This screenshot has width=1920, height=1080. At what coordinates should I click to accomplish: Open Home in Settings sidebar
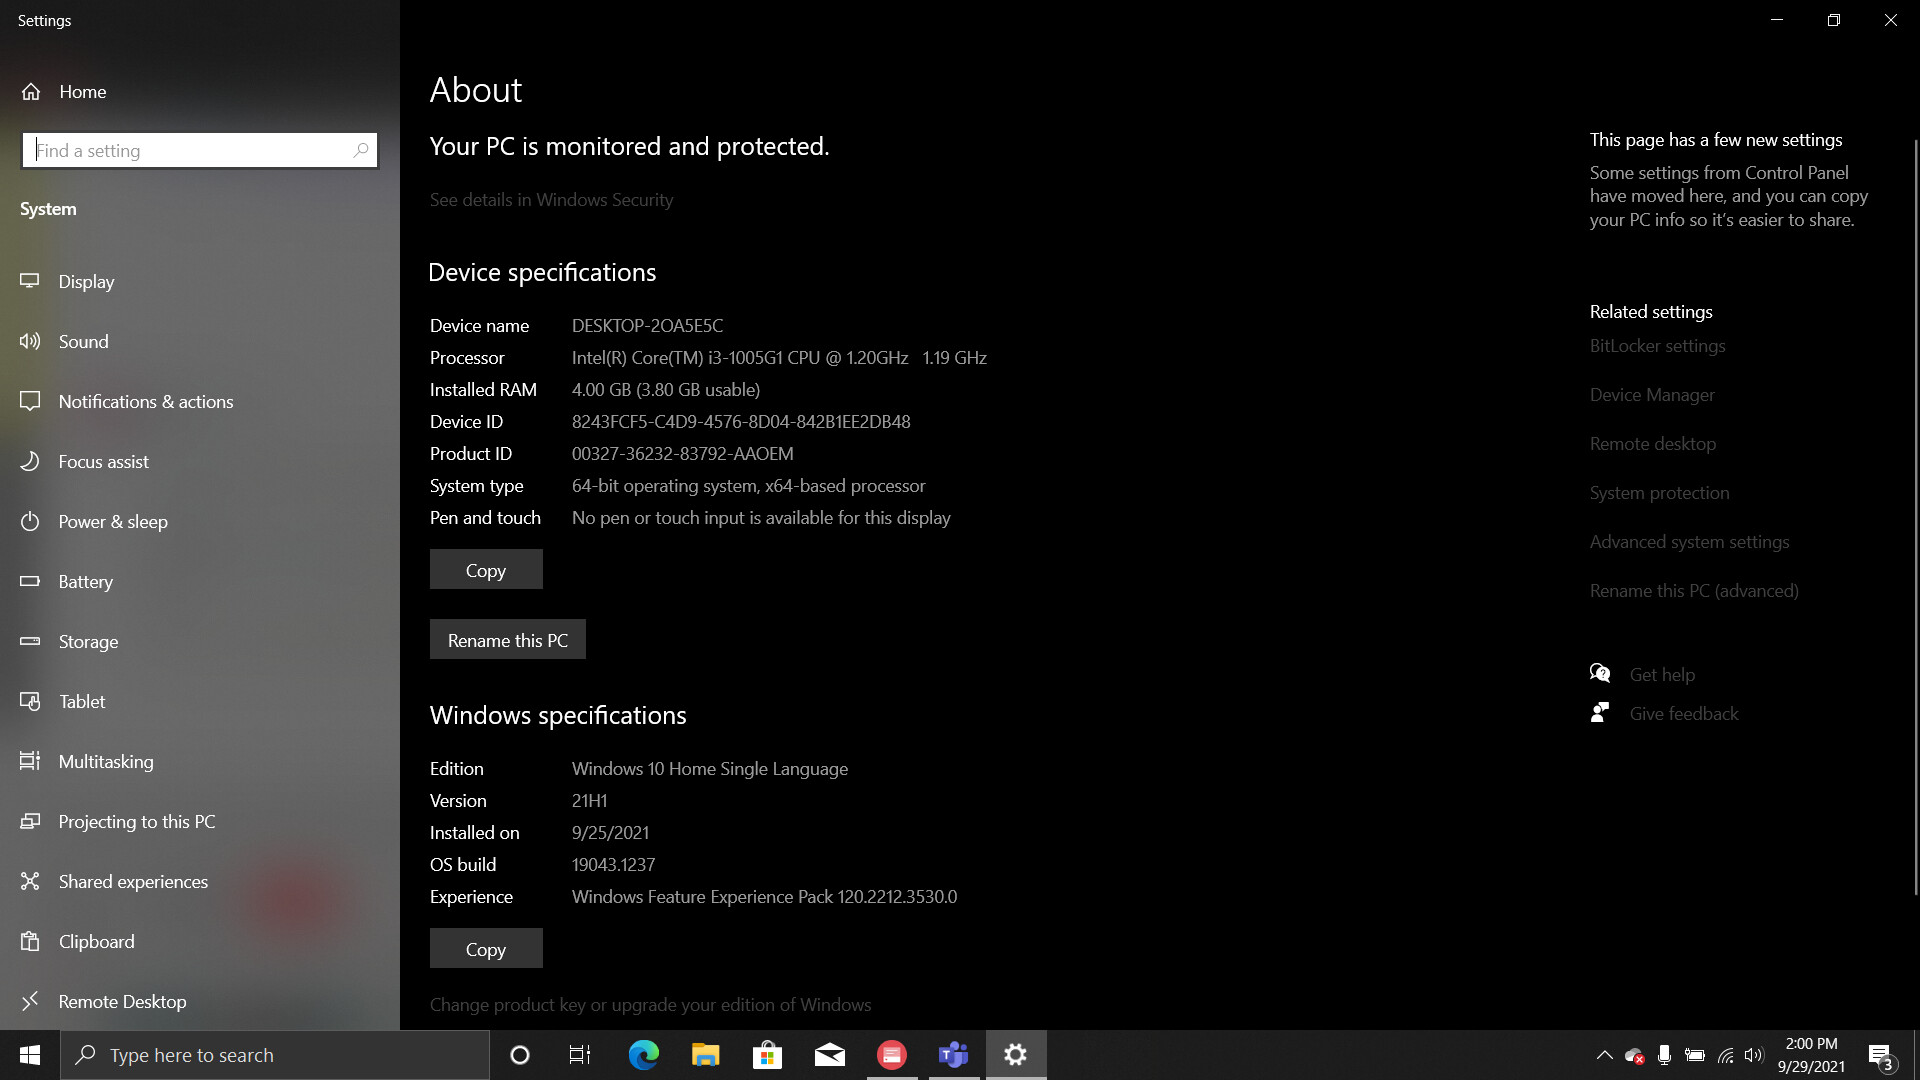pos(63,91)
